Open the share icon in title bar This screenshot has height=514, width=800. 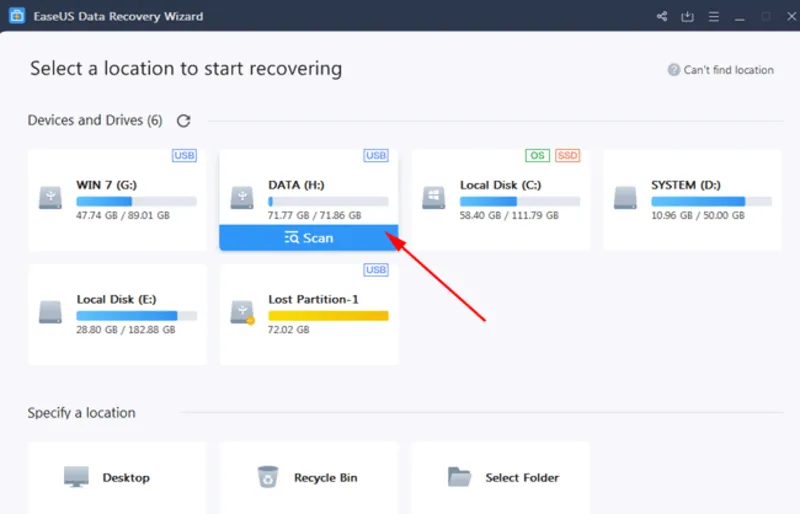pyautogui.click(x=662, y=16)
